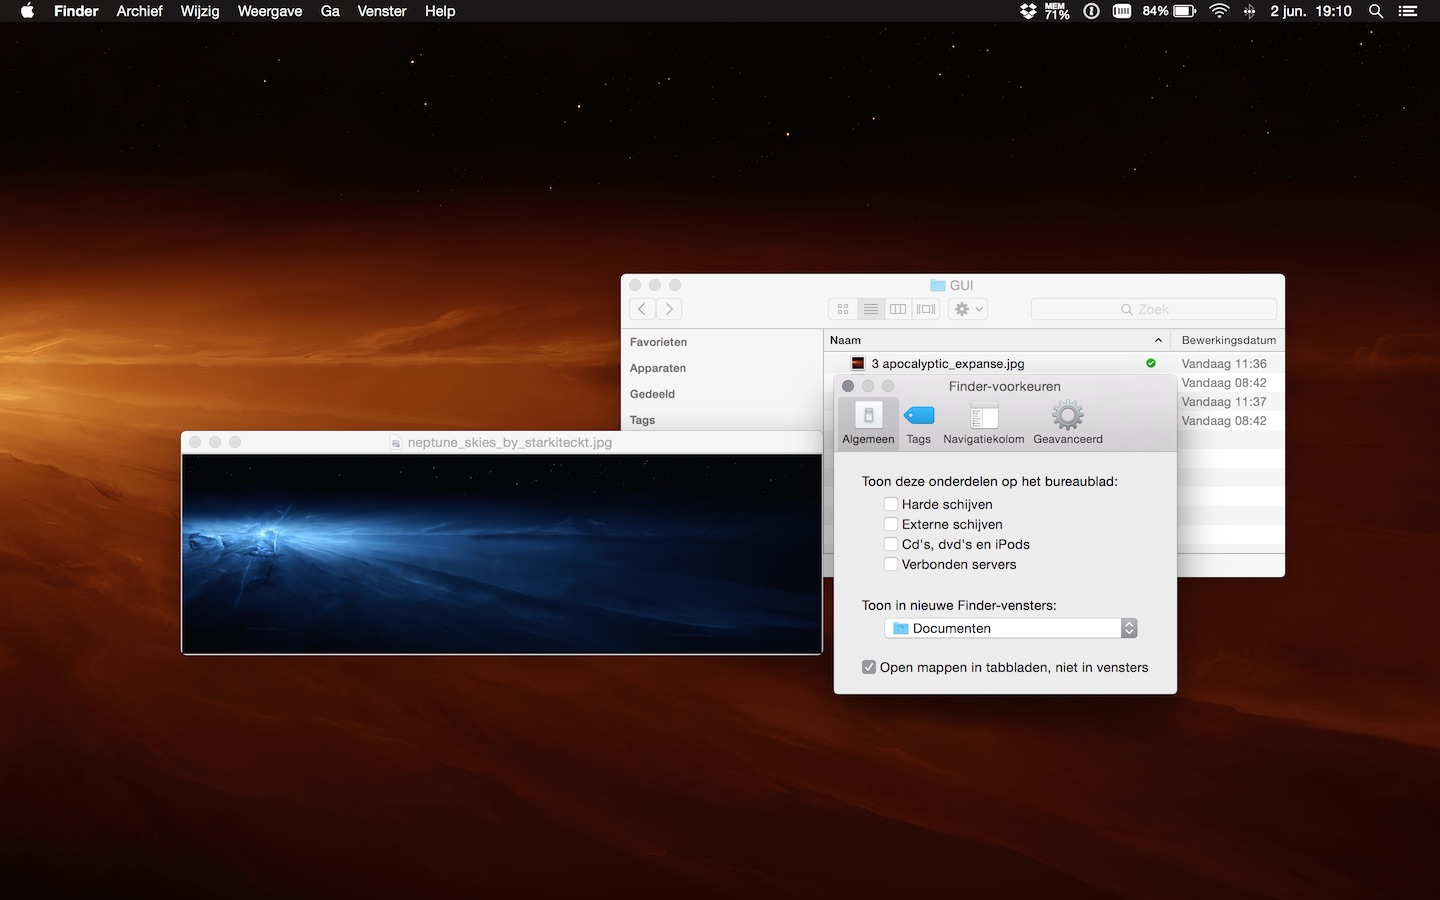Screen dimensions: 1440x900
Task: Open the Navigatiekolom preferences tab
Action: pos(984,423)
